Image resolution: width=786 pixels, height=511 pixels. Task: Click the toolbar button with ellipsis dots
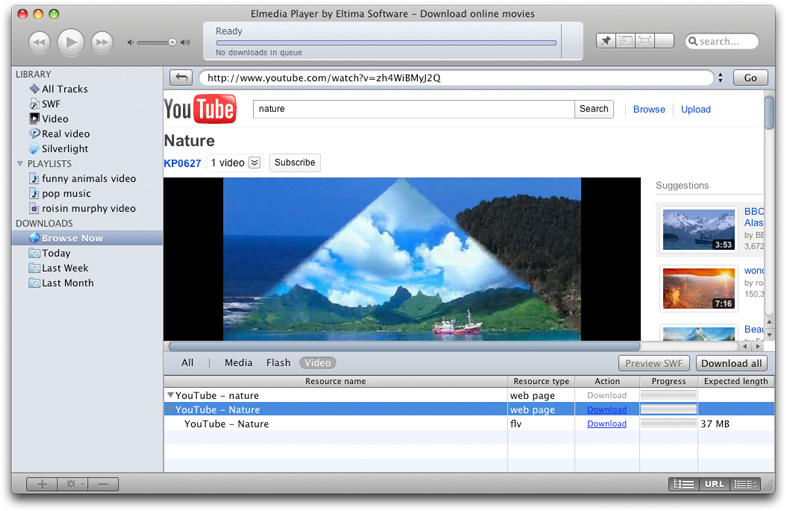click(x=665, y=41)
